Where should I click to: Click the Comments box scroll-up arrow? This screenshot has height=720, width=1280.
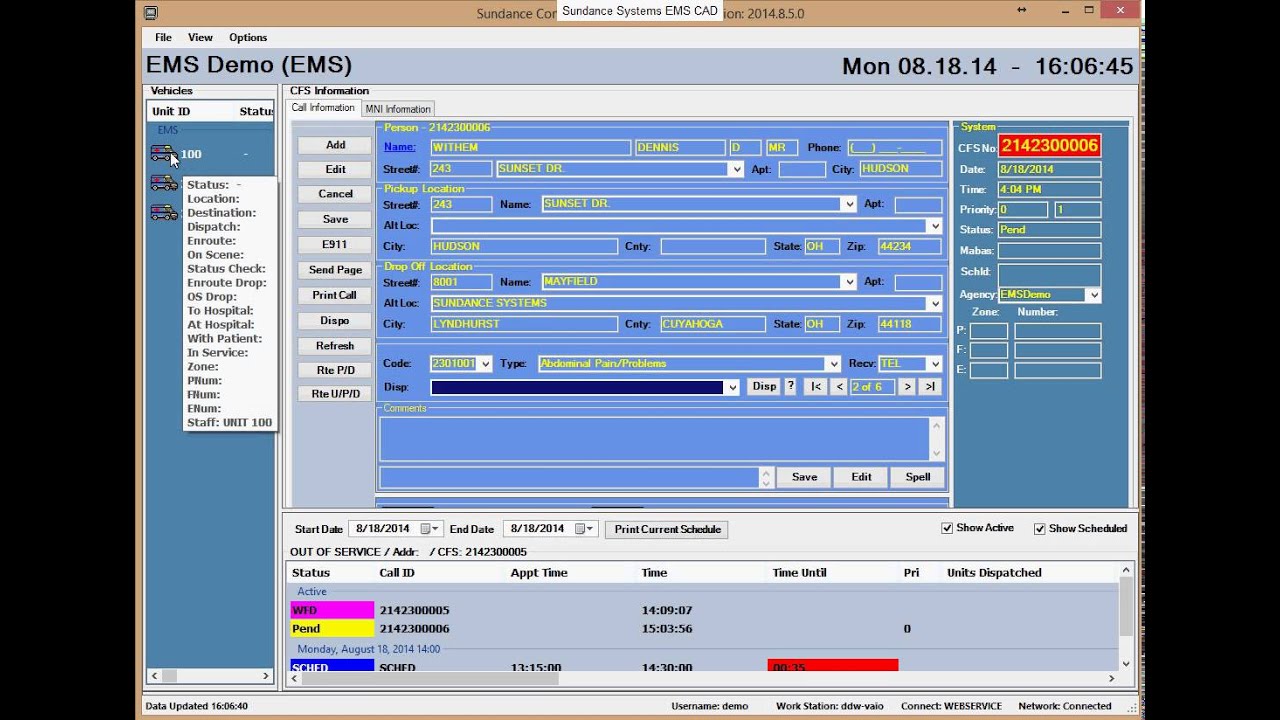click(936, 426)
